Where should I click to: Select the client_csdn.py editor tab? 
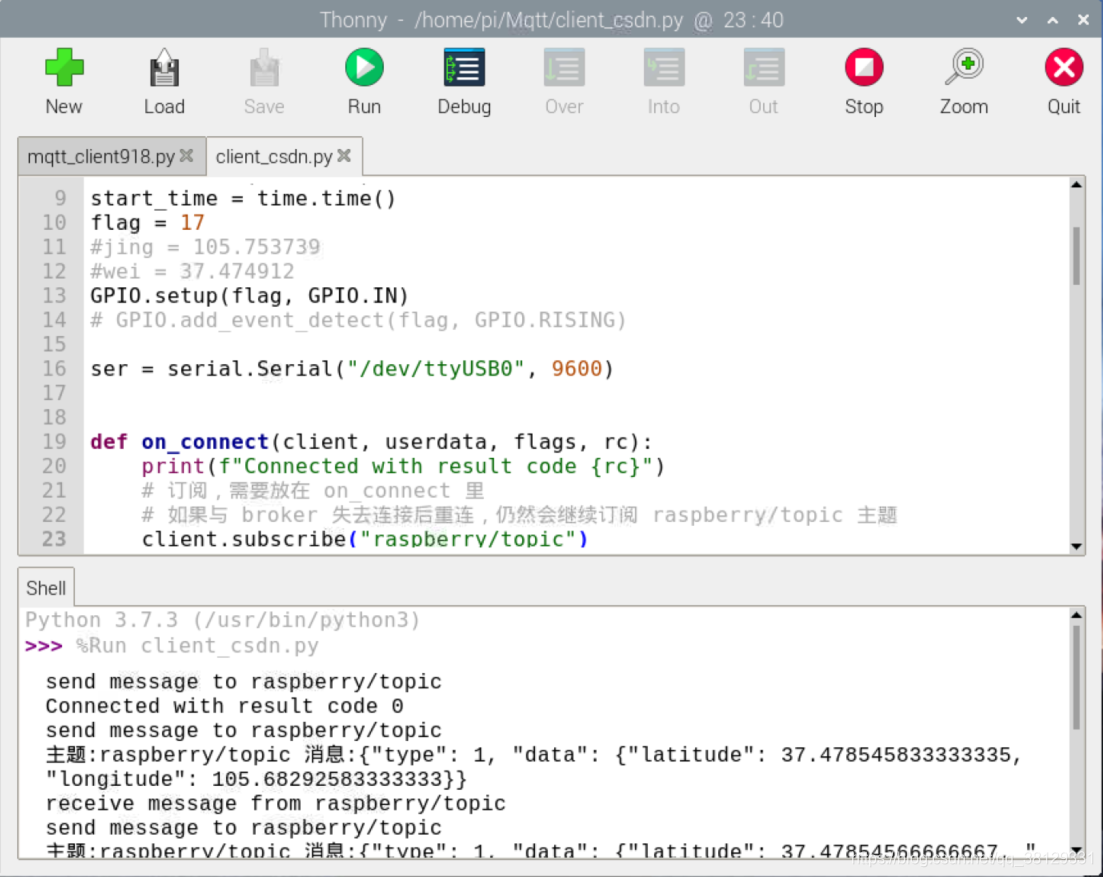tap(274, 156)
